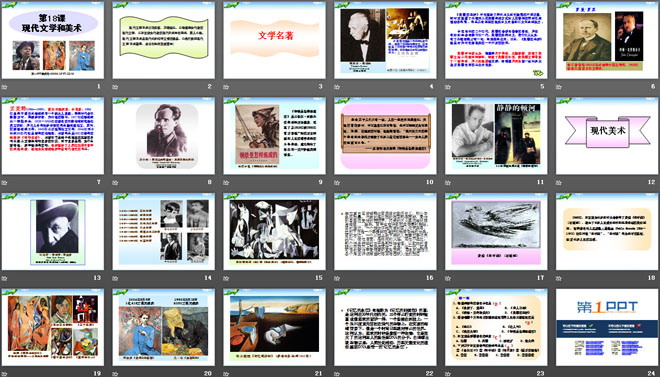Select slide 19 with Picasso paintings collage

pyautogui.click(x=53, y=327)
